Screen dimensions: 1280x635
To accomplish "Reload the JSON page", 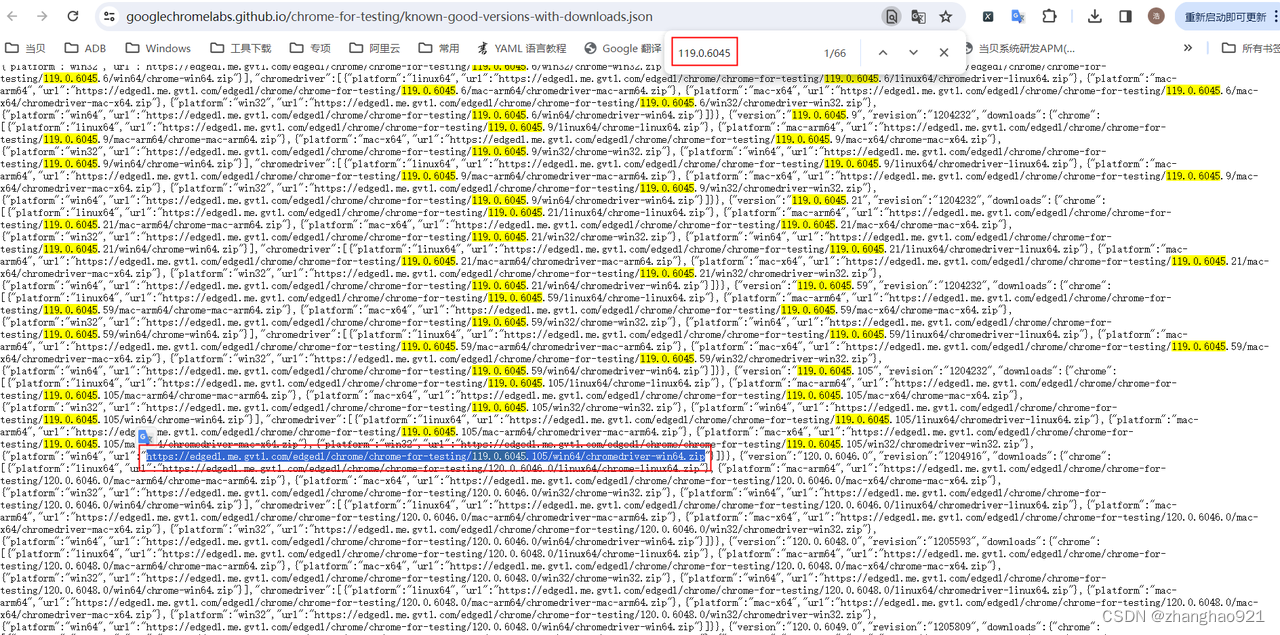I will pos(73,17).
